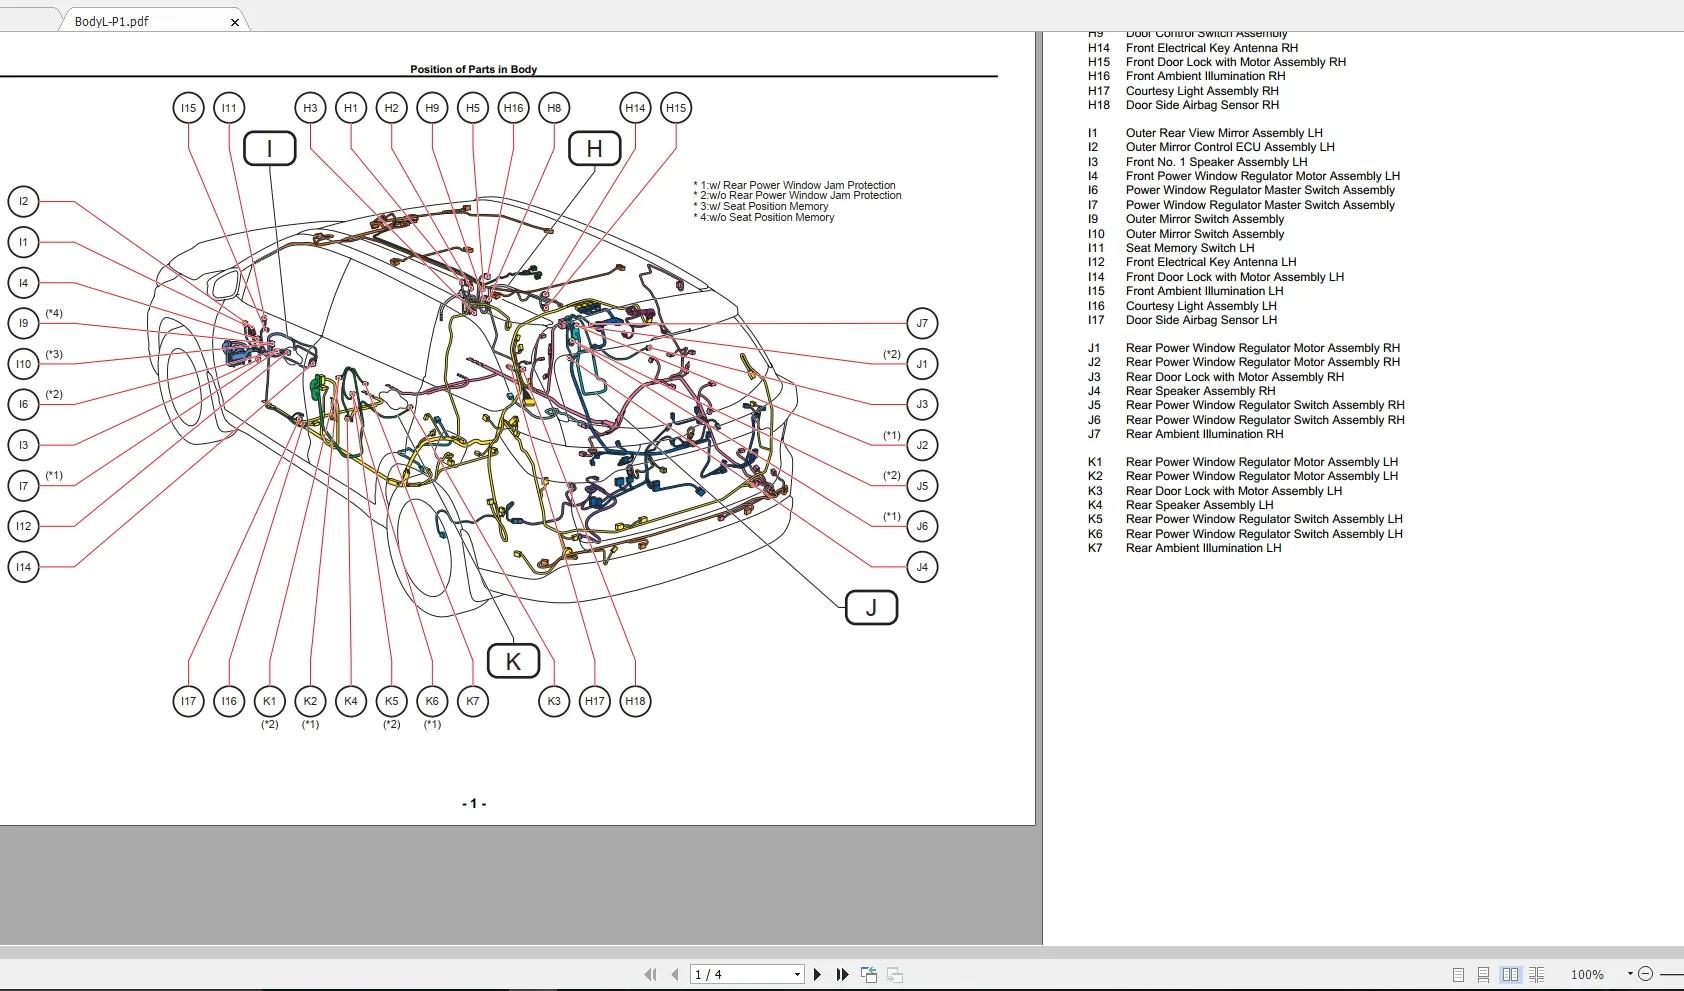Go to the next page

click(817, 974)
